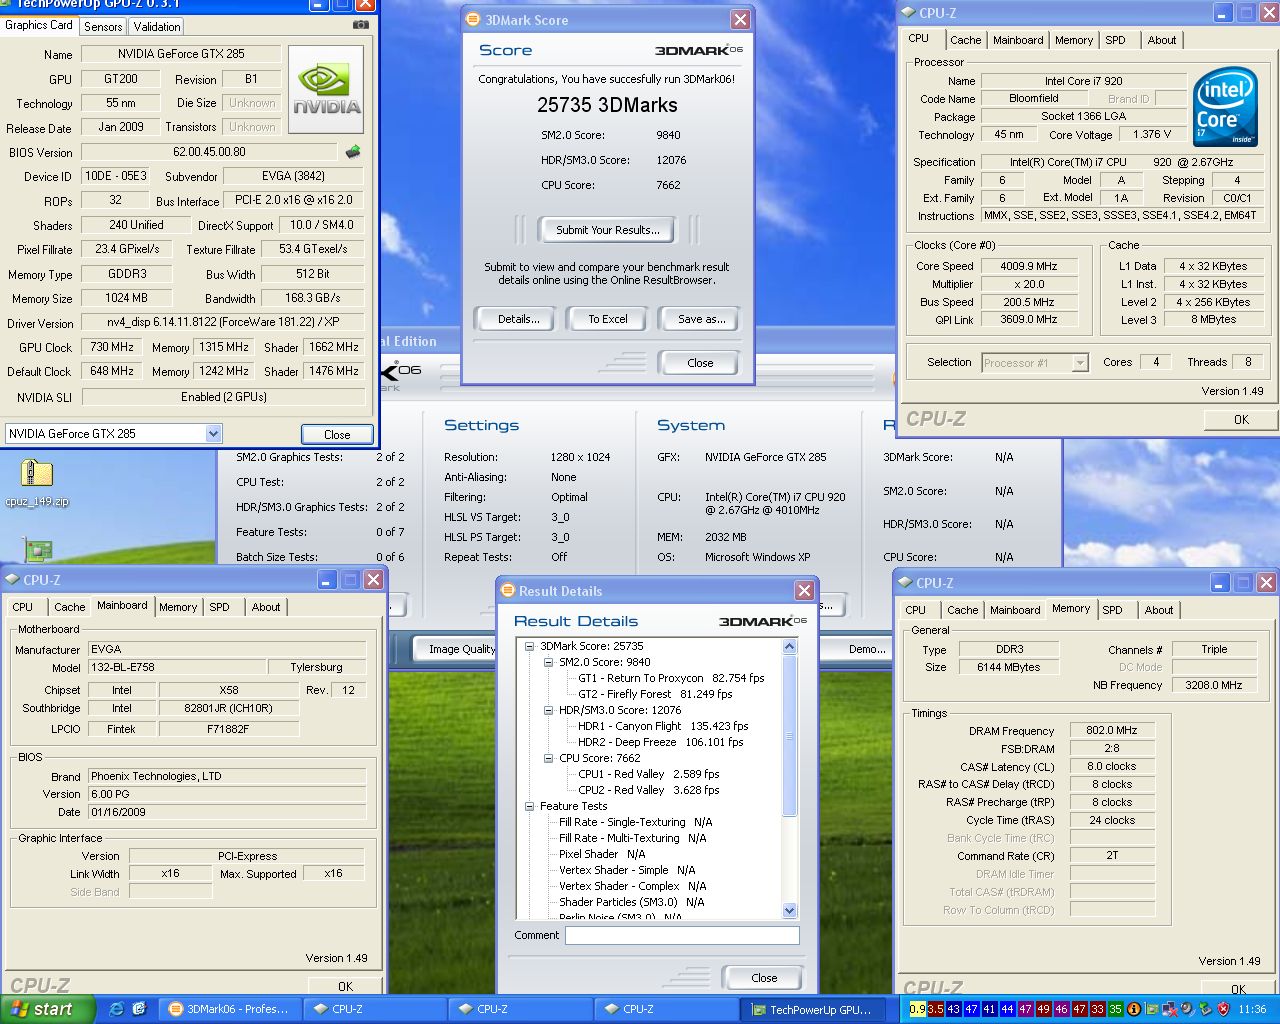Screen dimensions: 1280x1024
Task: Open the About tab in top CPU-Z
Action: click(1162, 40)
